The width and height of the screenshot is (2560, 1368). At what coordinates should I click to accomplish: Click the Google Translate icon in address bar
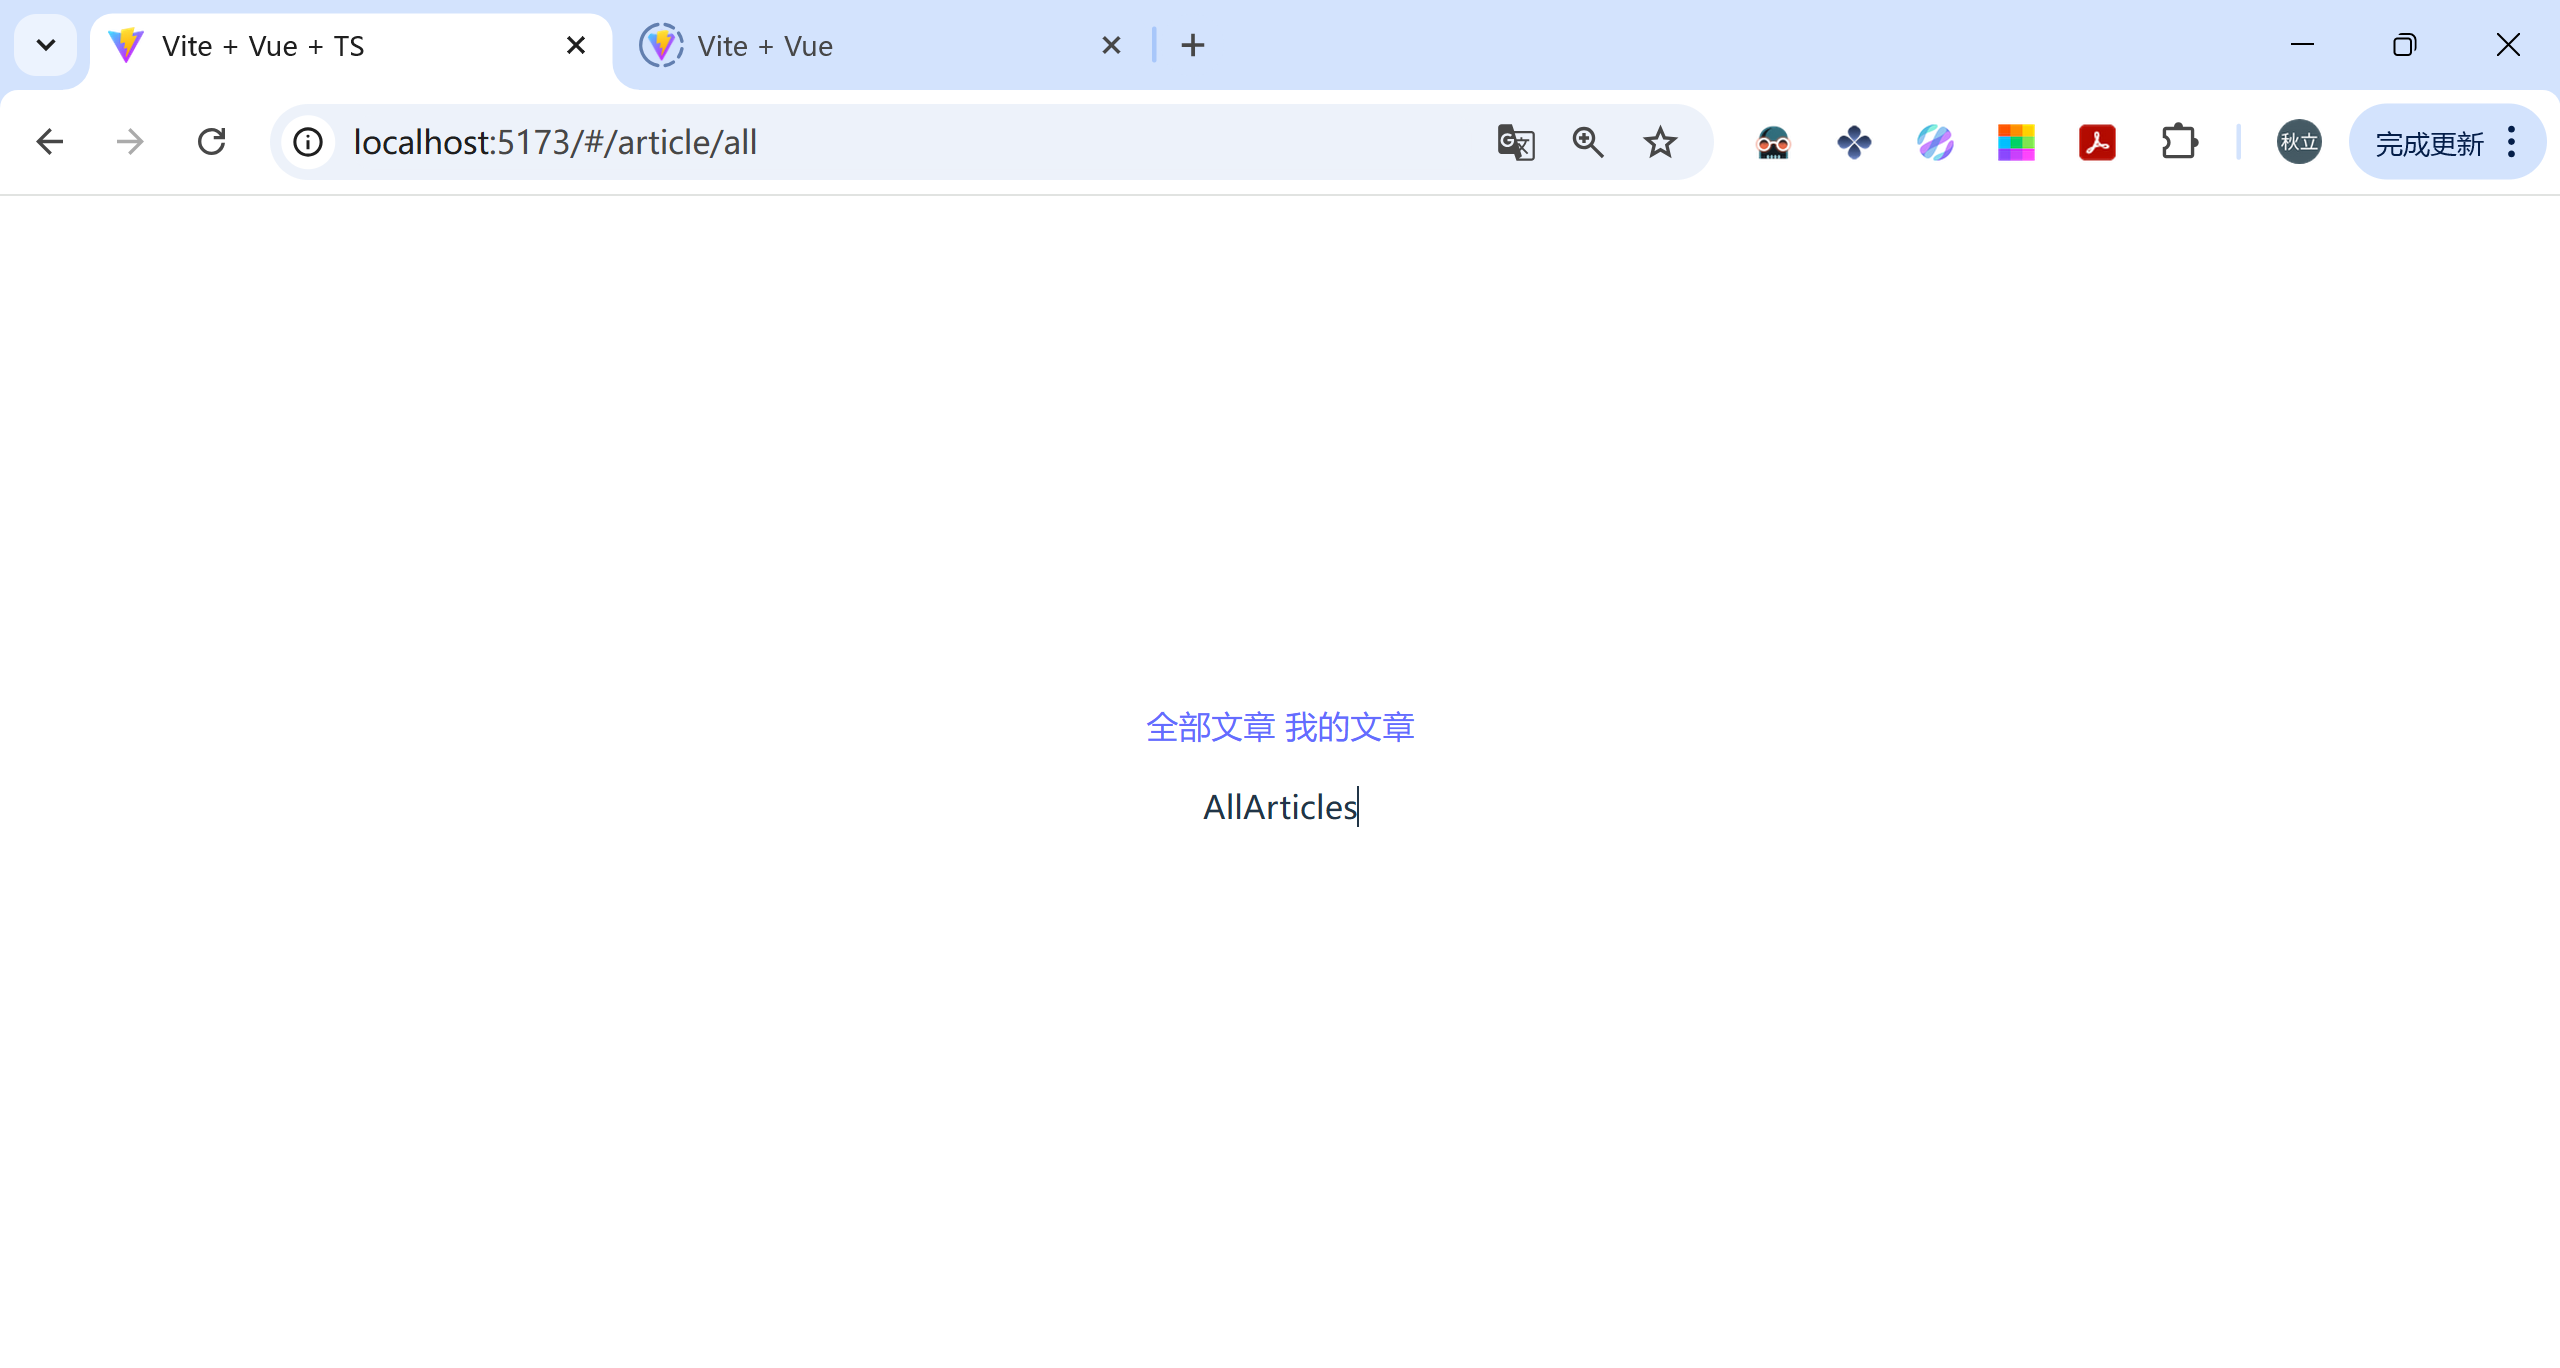[x=1516, y=142]
